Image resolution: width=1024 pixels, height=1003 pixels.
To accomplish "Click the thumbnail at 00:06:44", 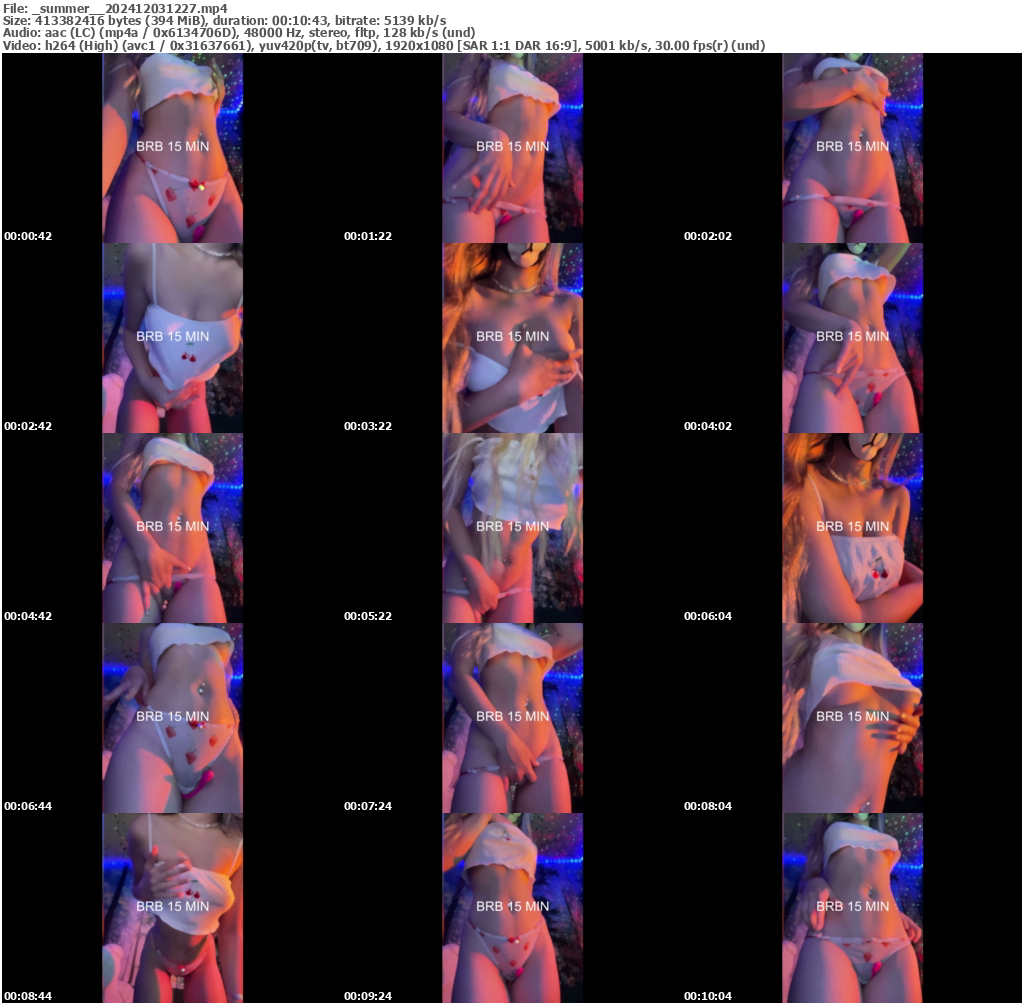I will tap(172, 717).
